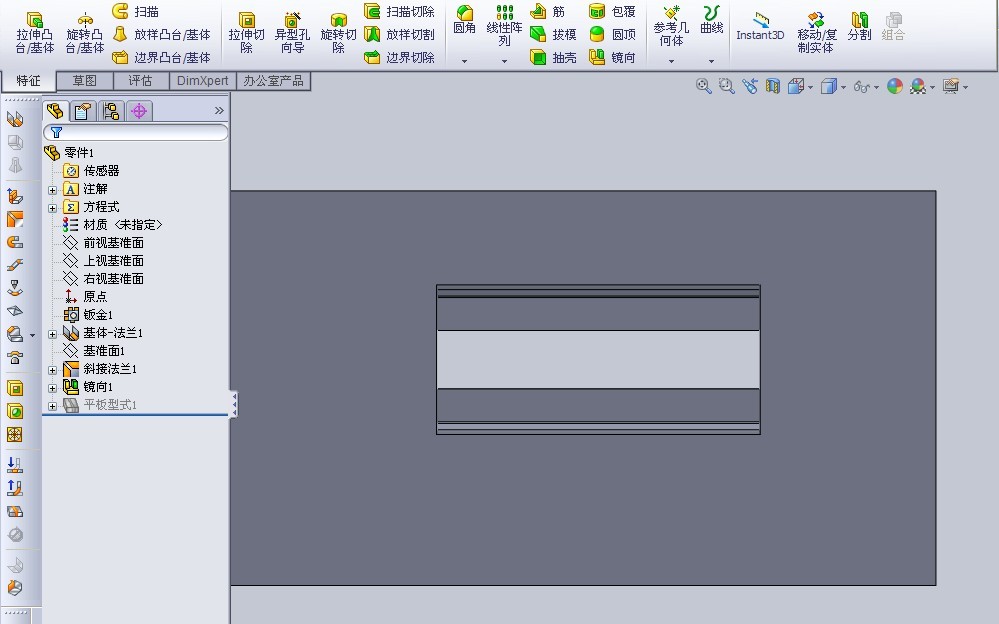Select the Insert Bends icon in left toolbar
This screenshot has height=624, width=999.
point(15,588)
